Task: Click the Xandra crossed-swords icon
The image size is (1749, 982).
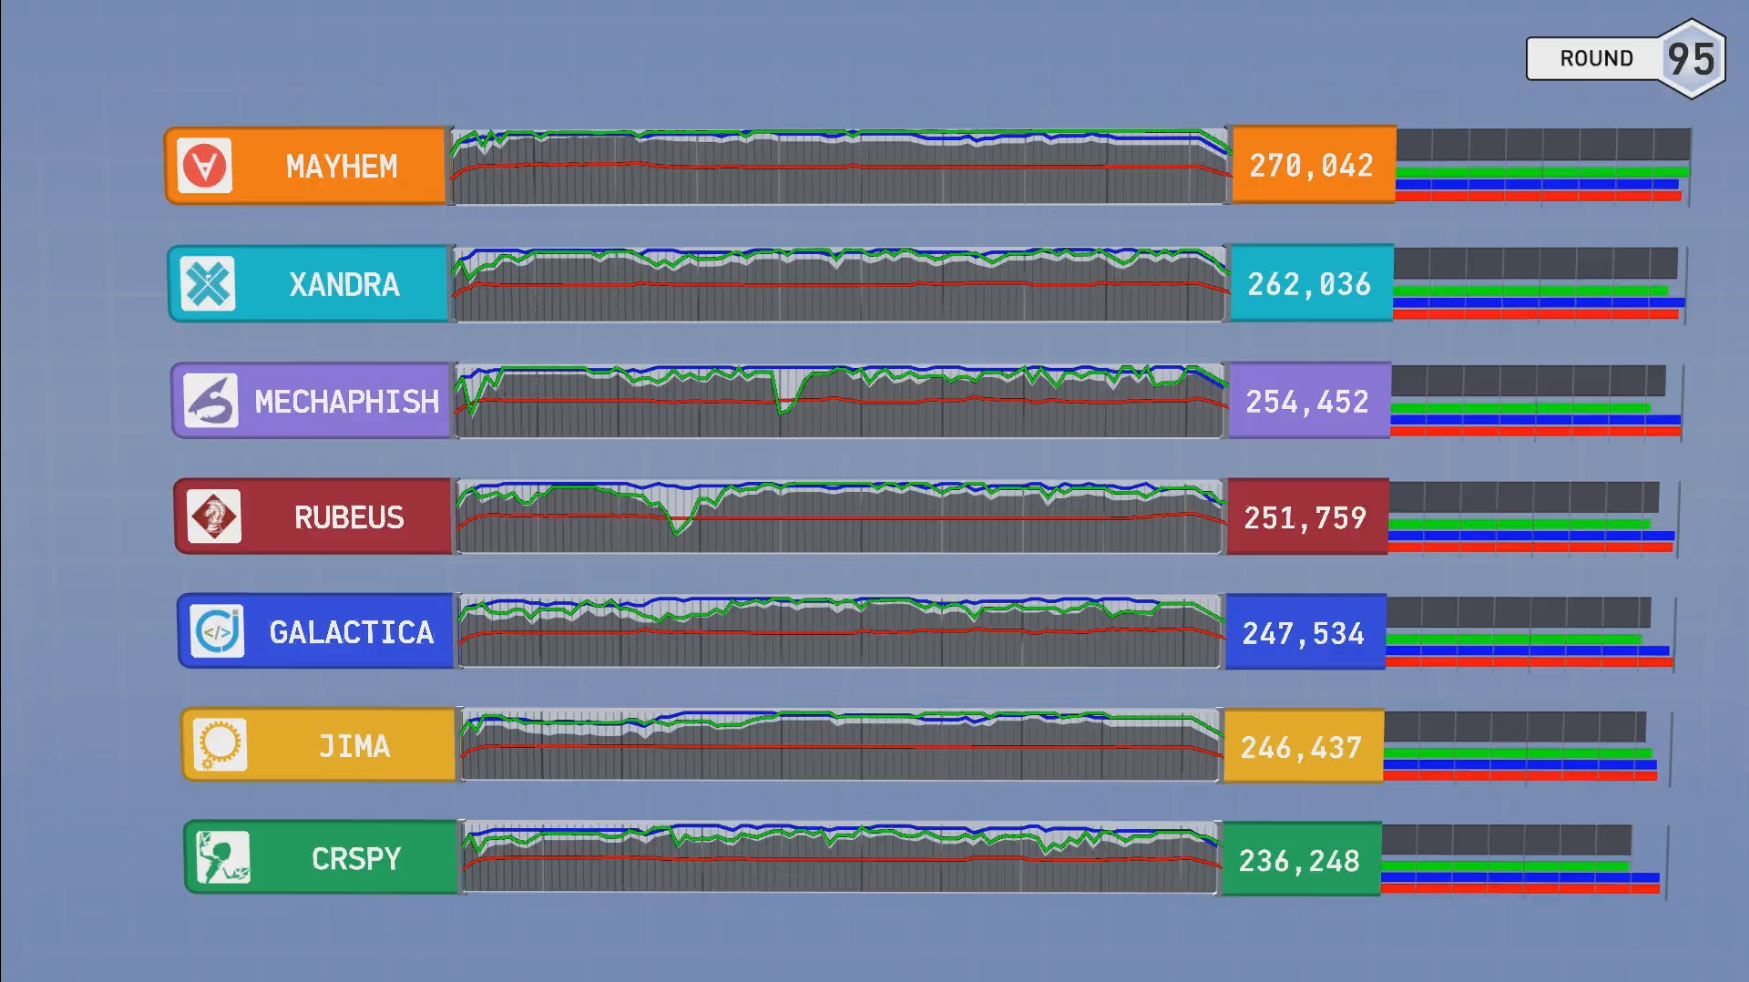Action: tap(208, 284)
